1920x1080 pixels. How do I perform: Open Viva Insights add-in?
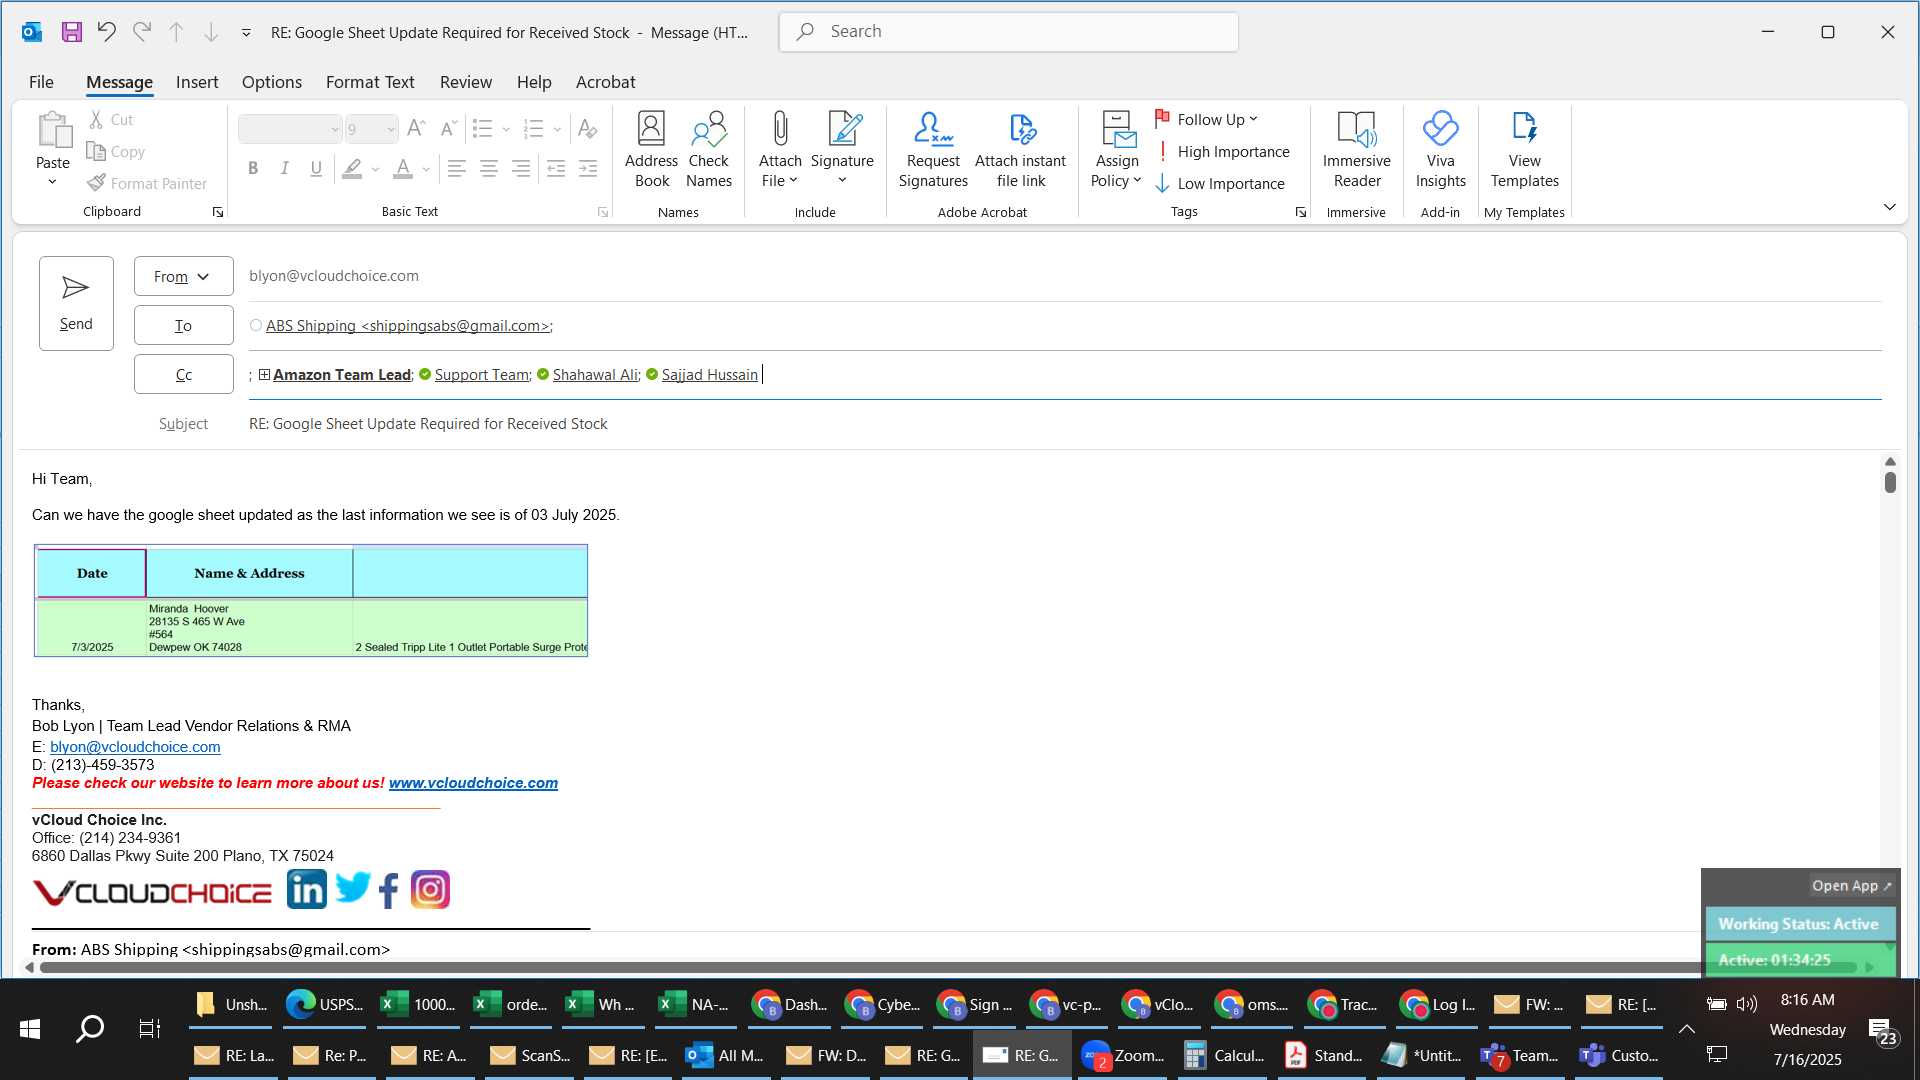(1440, 150)
